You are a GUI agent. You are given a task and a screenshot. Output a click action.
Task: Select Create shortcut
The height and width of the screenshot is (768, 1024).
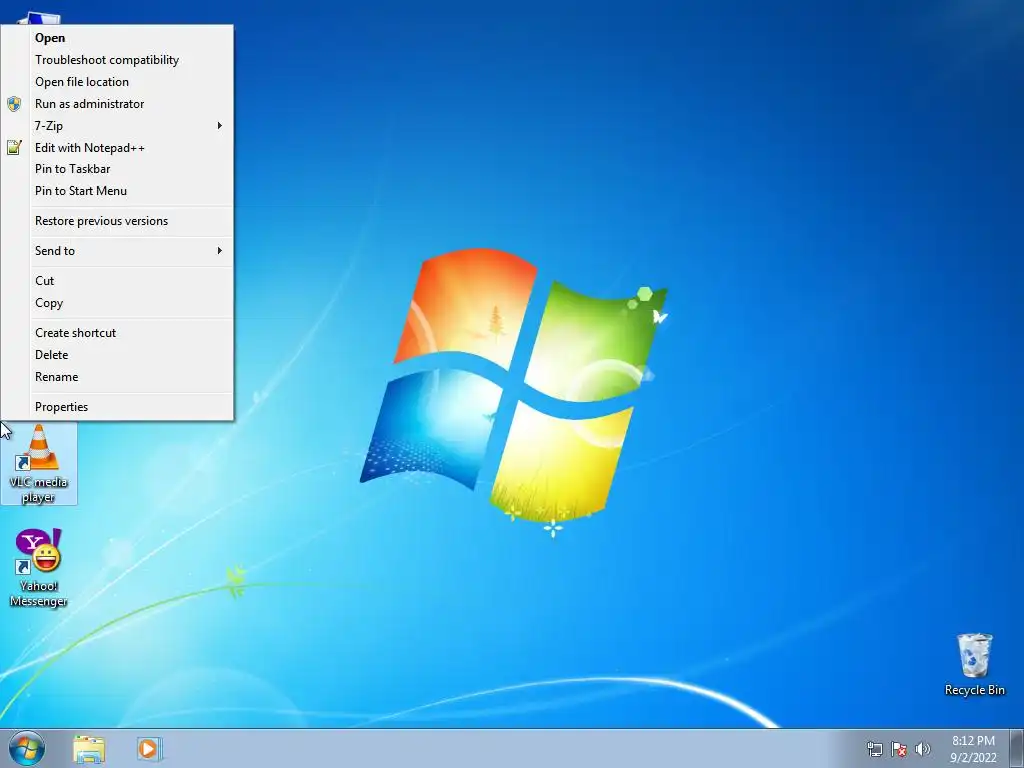point(117,333)
